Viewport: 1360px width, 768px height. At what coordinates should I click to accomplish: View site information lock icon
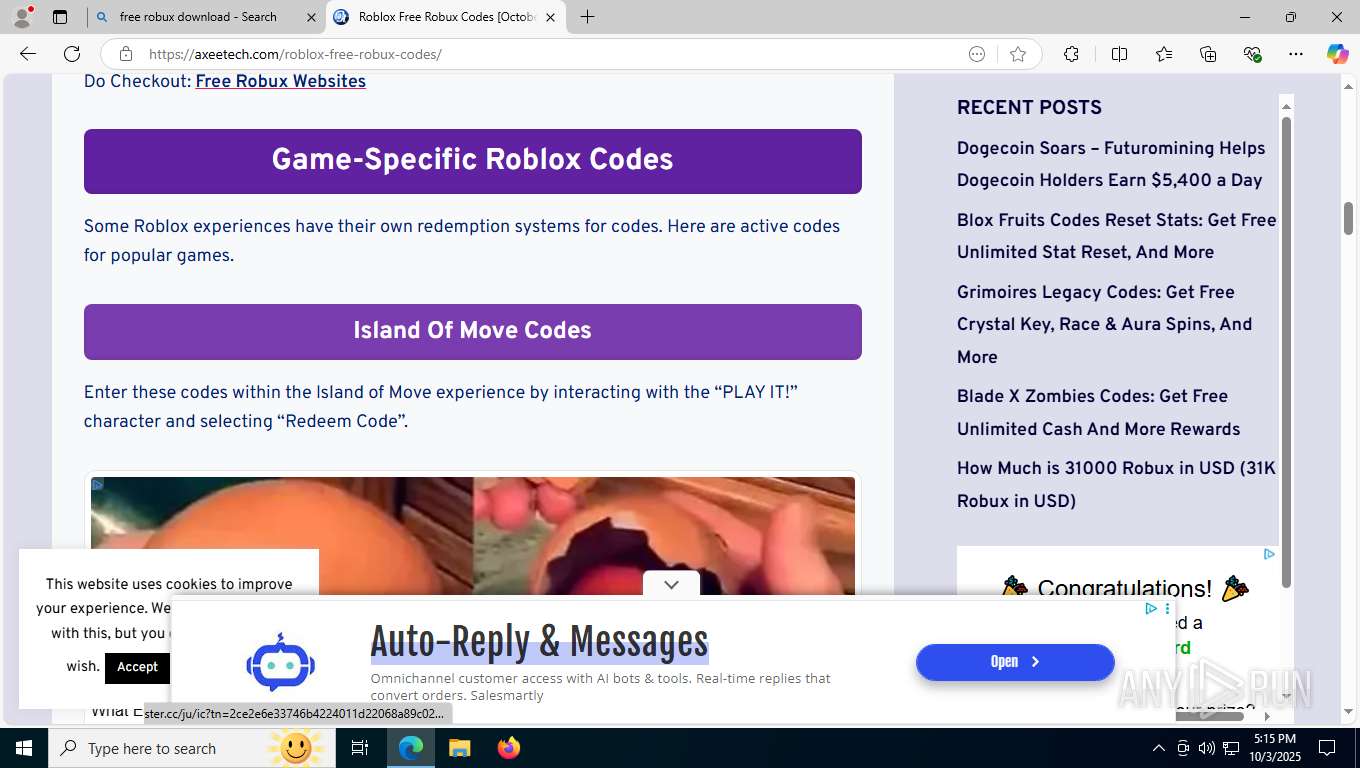pos(125,54)
